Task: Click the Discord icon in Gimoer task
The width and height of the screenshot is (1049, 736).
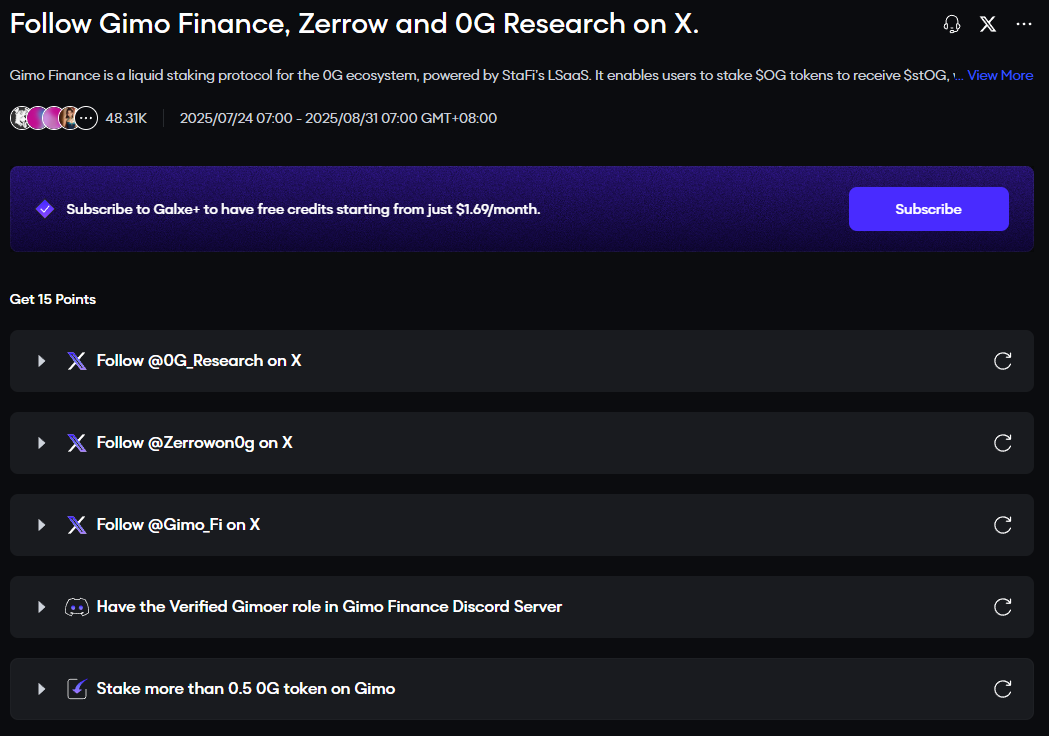Action: pos(77,607)
